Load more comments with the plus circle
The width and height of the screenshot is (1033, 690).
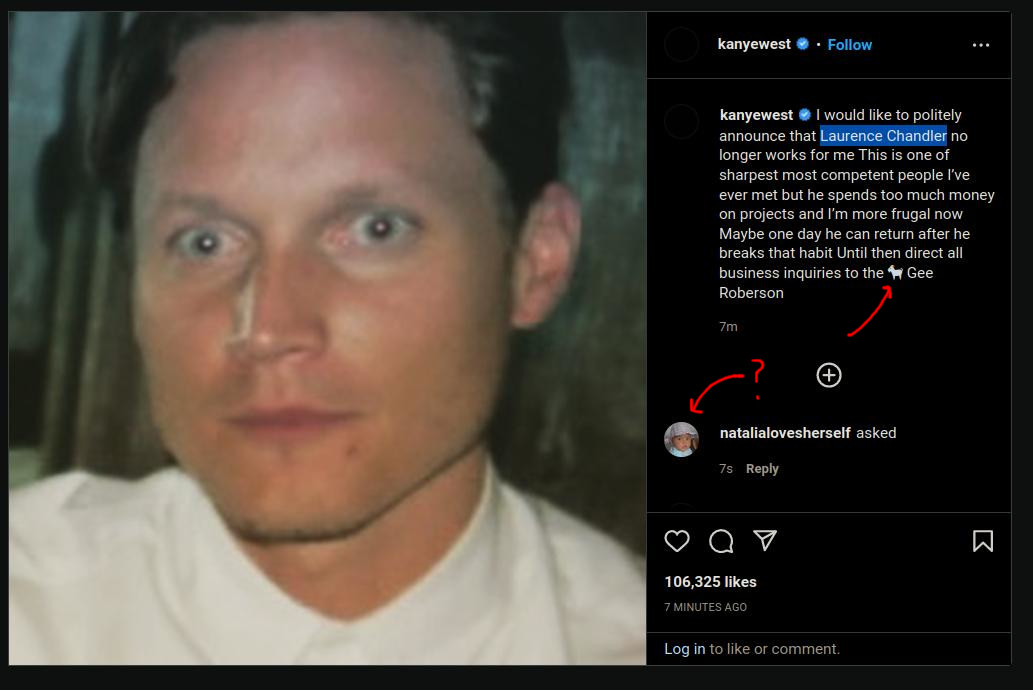pos(829,375)
